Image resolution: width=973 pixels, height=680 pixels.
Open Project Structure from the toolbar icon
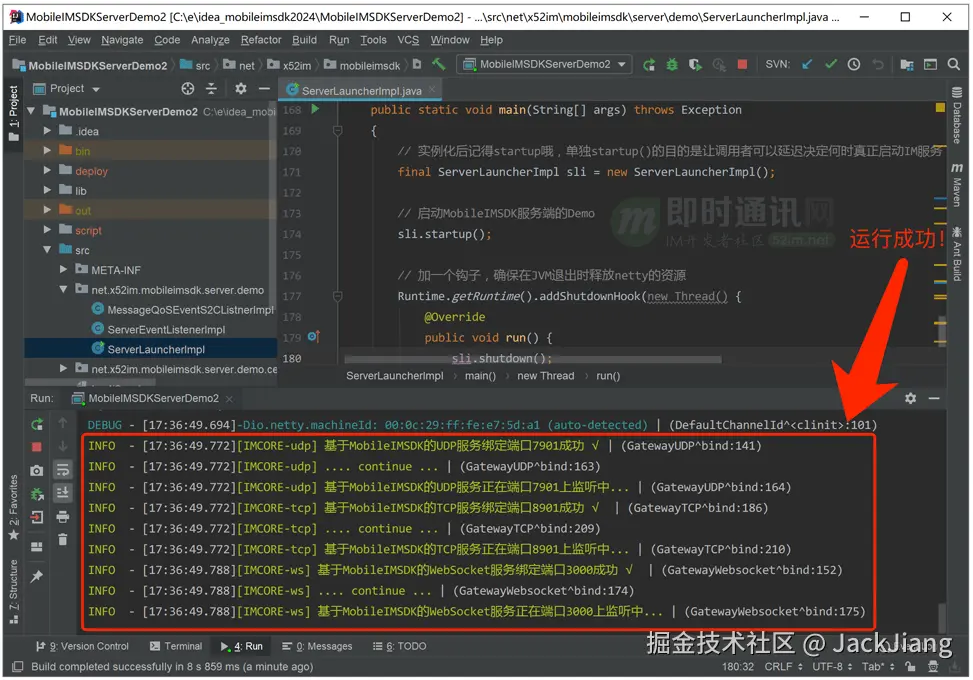(x=907, y=65)
